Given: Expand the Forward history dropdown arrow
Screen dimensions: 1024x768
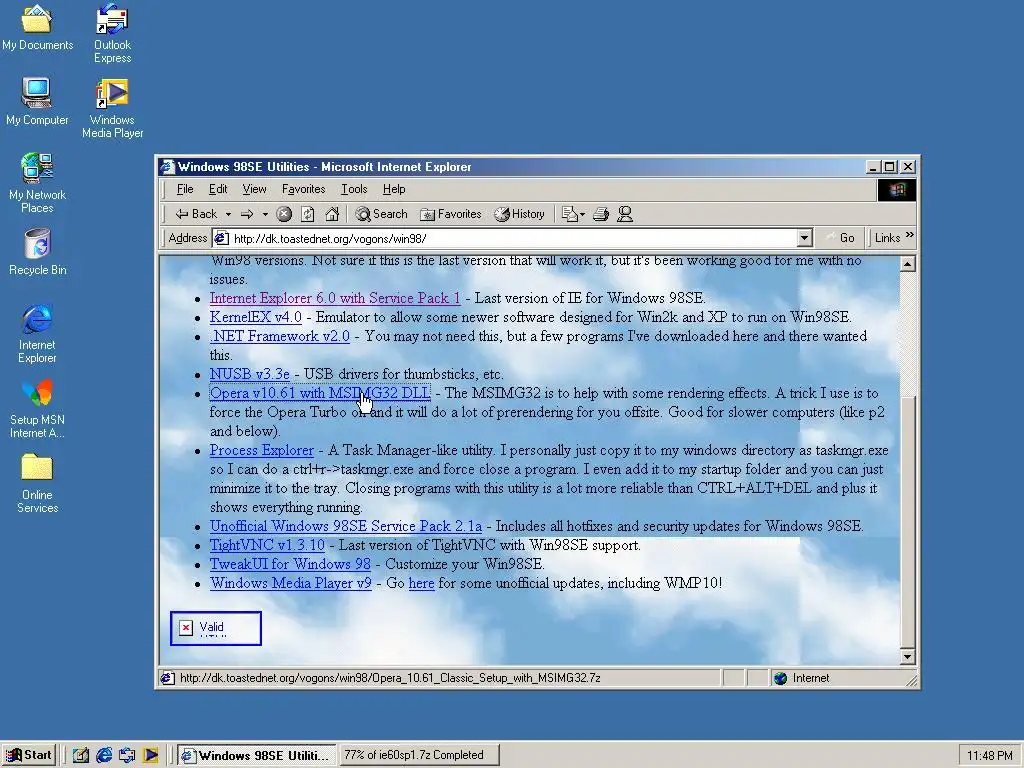Looking at the screenshot, I should (265, 214).
